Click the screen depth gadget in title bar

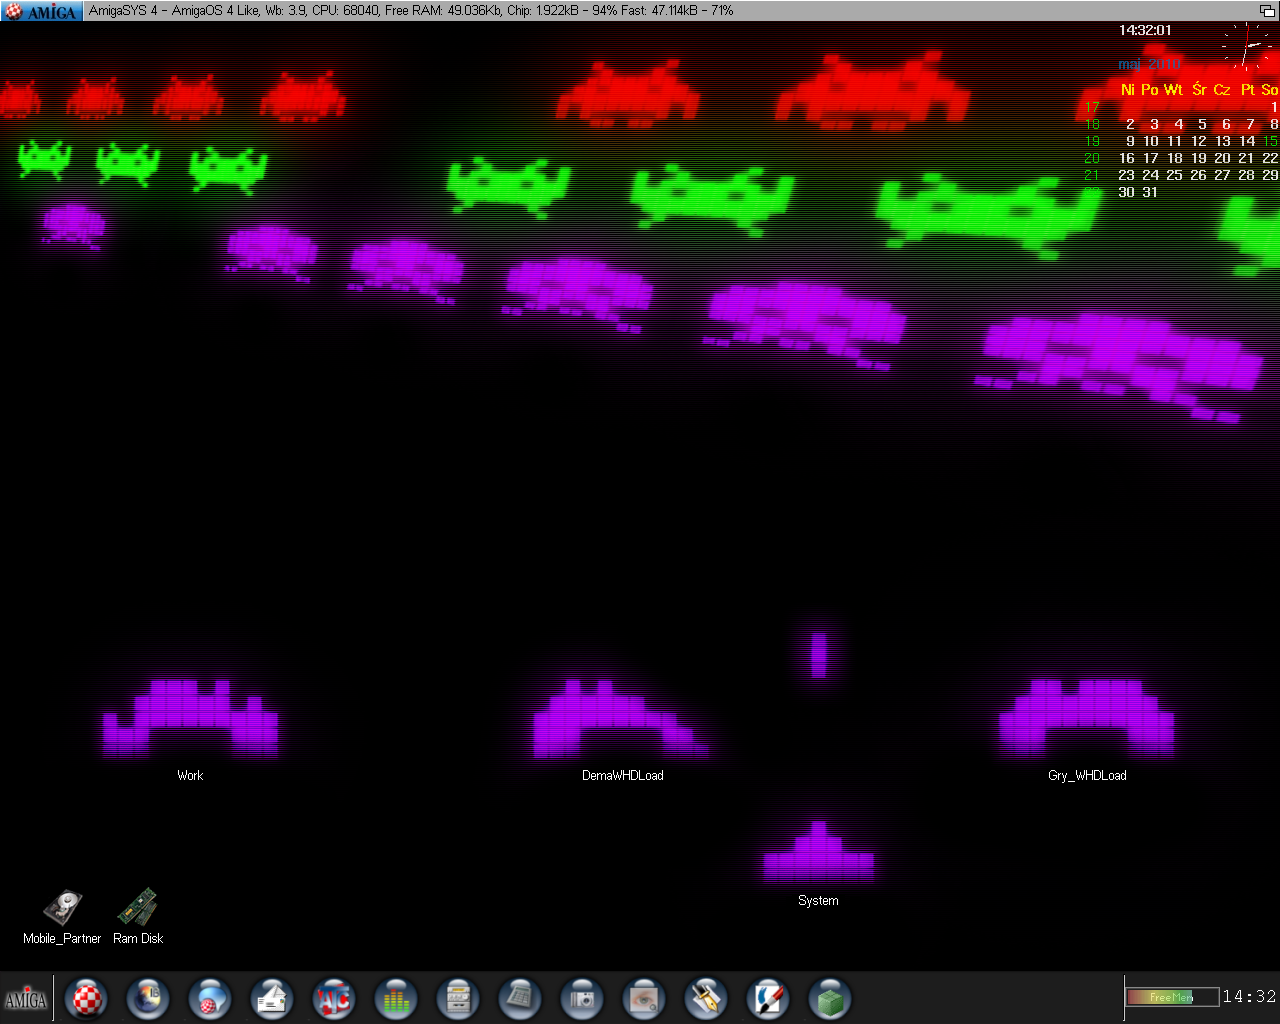(1267, 11)
